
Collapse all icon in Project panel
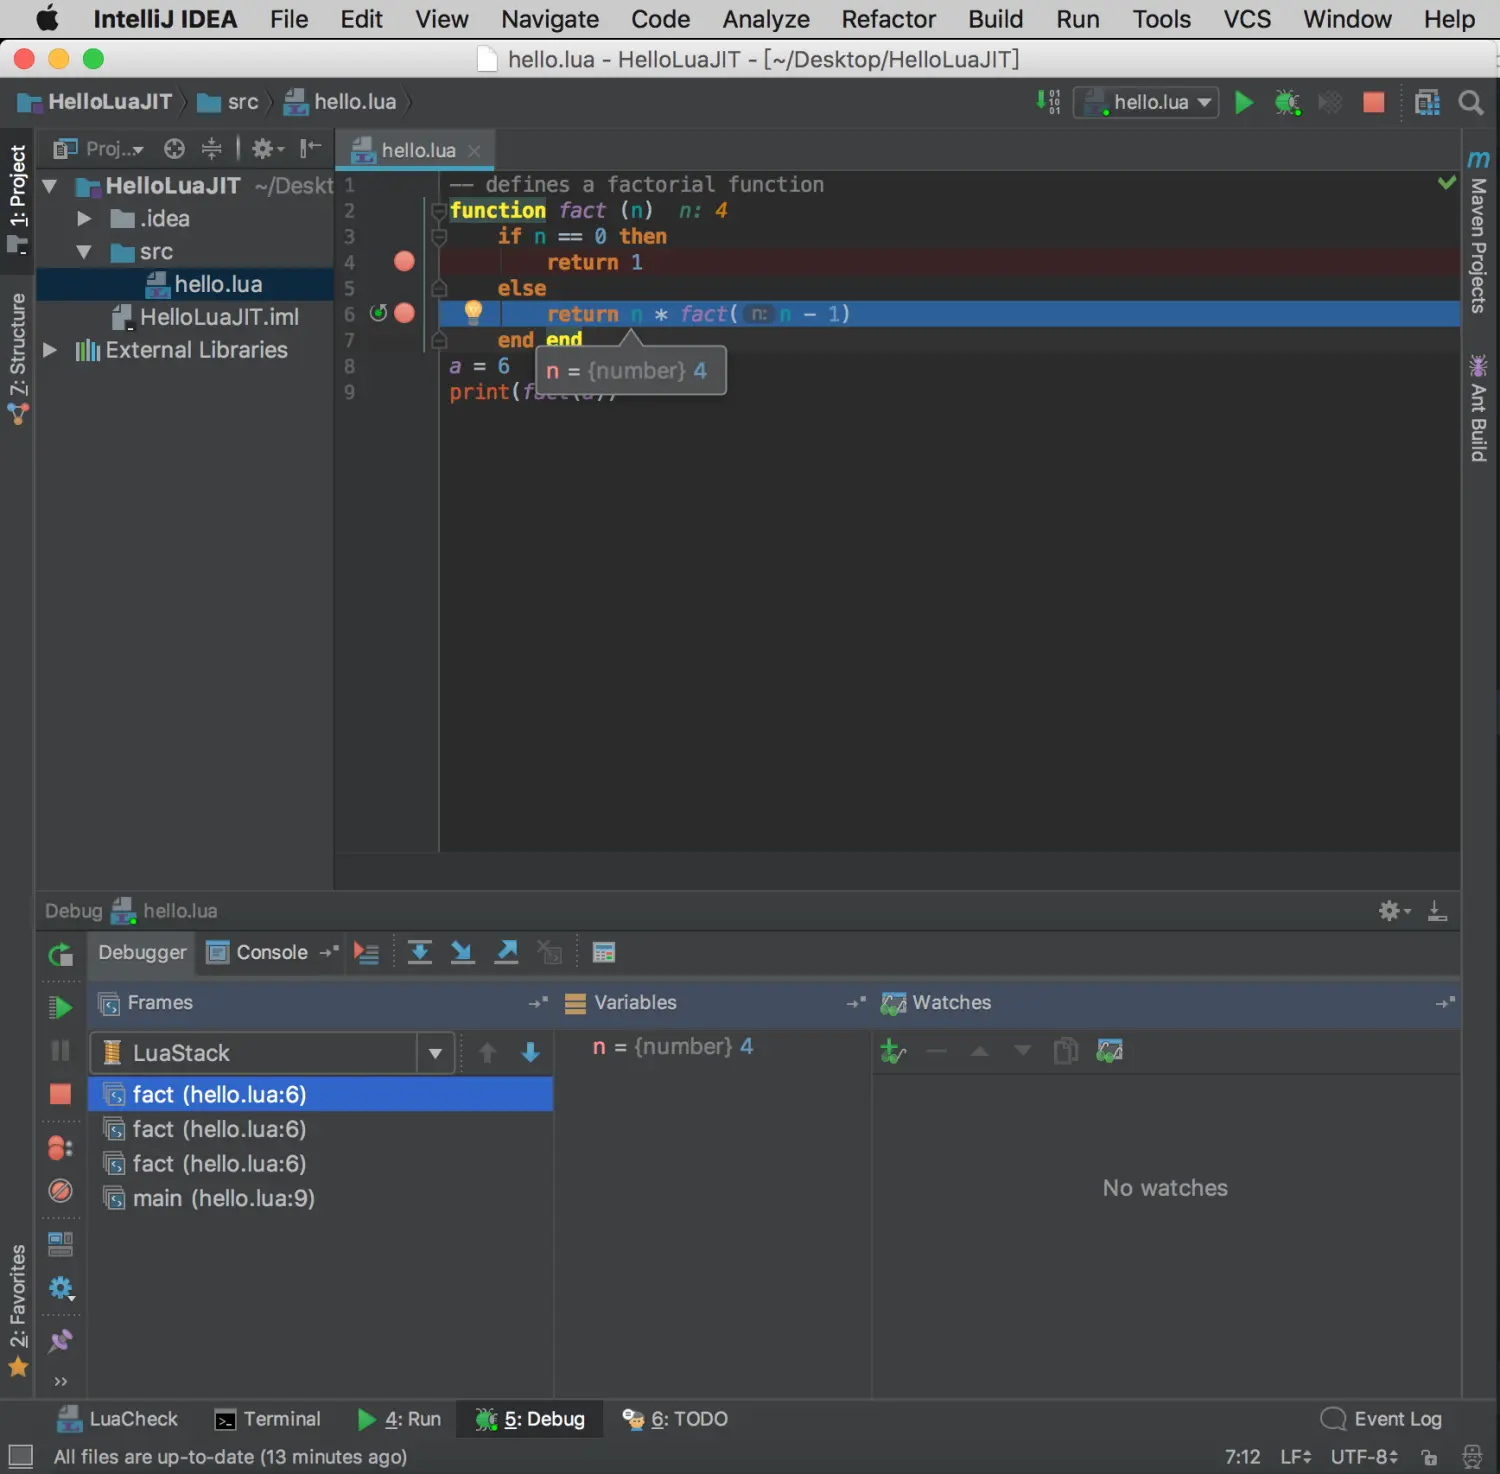coord(211,149)
